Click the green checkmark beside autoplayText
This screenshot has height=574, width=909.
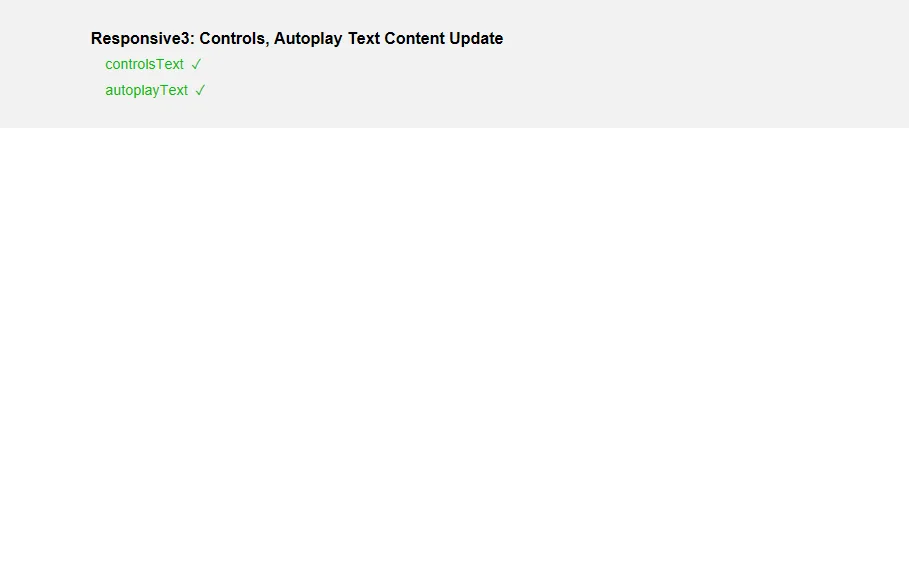[200, 90]
